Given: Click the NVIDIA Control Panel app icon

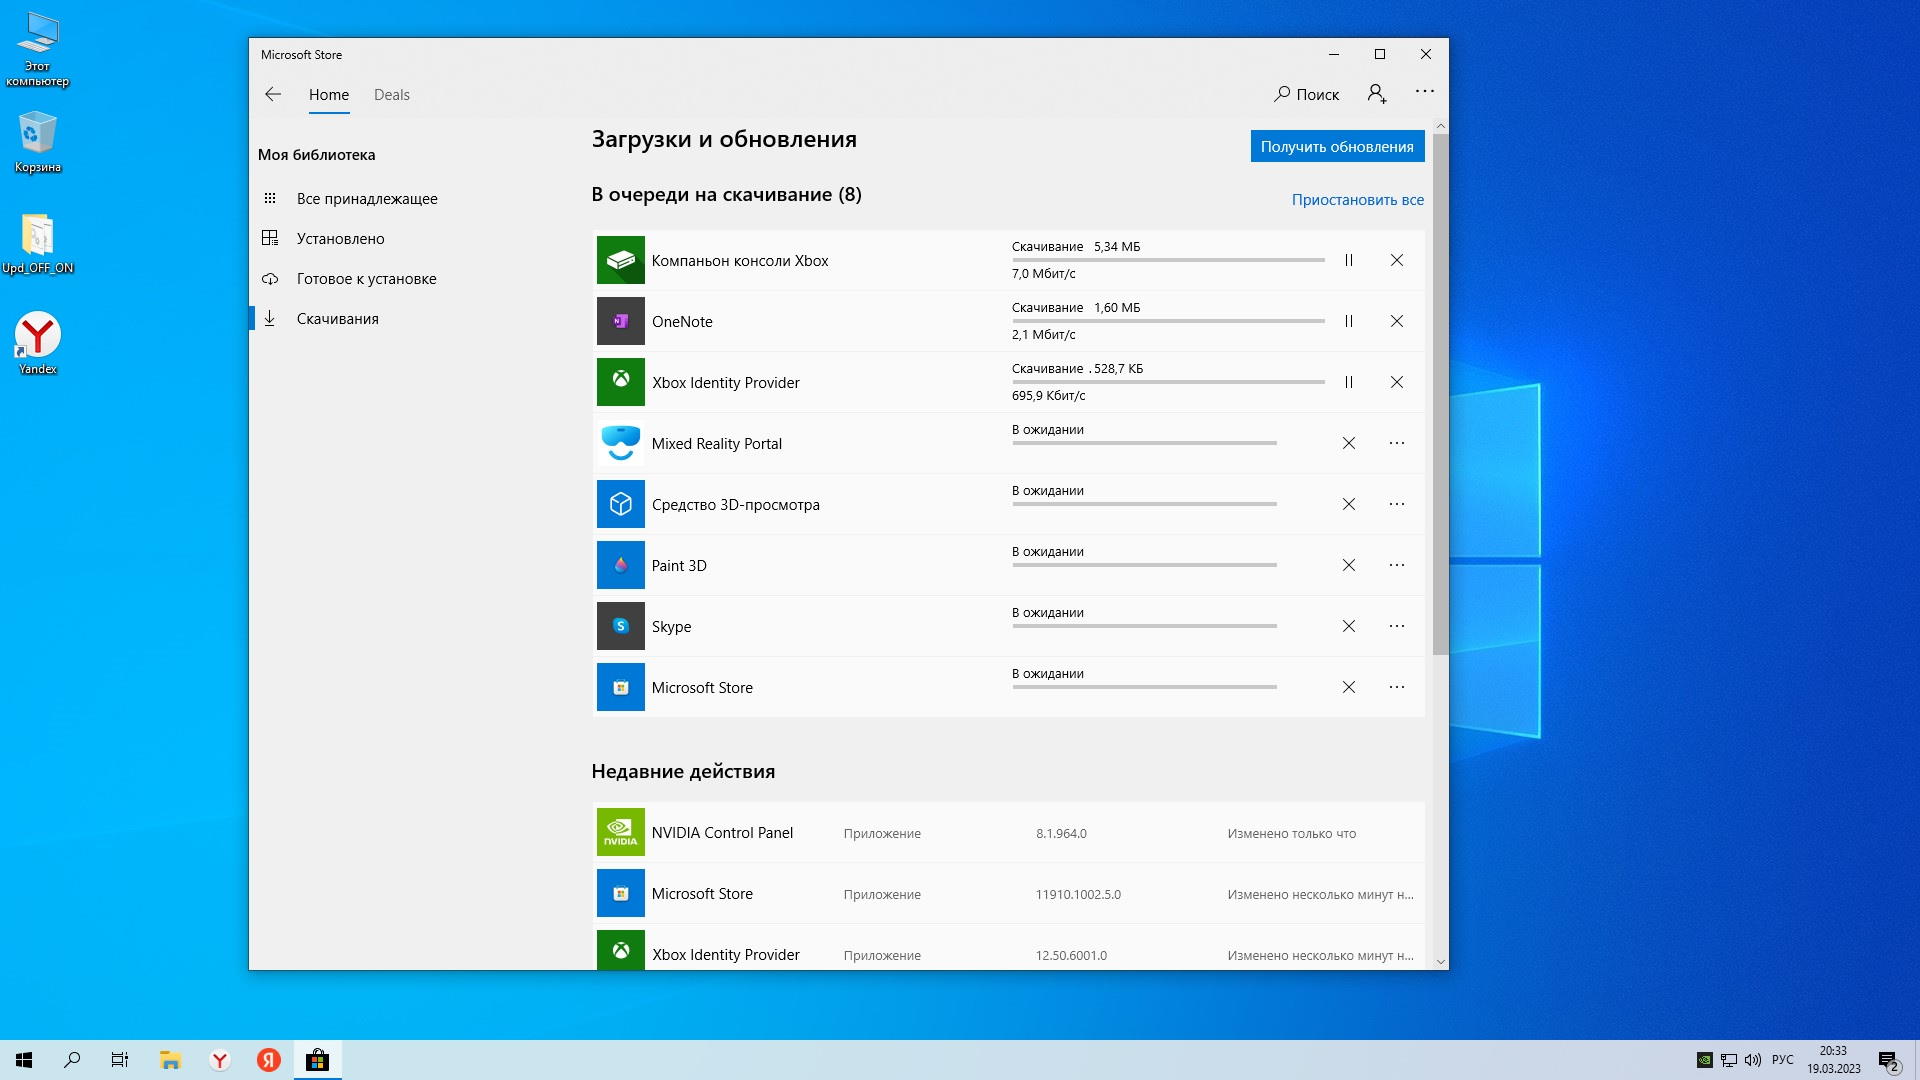Looking at the screenshot, I should coord(620,832).
